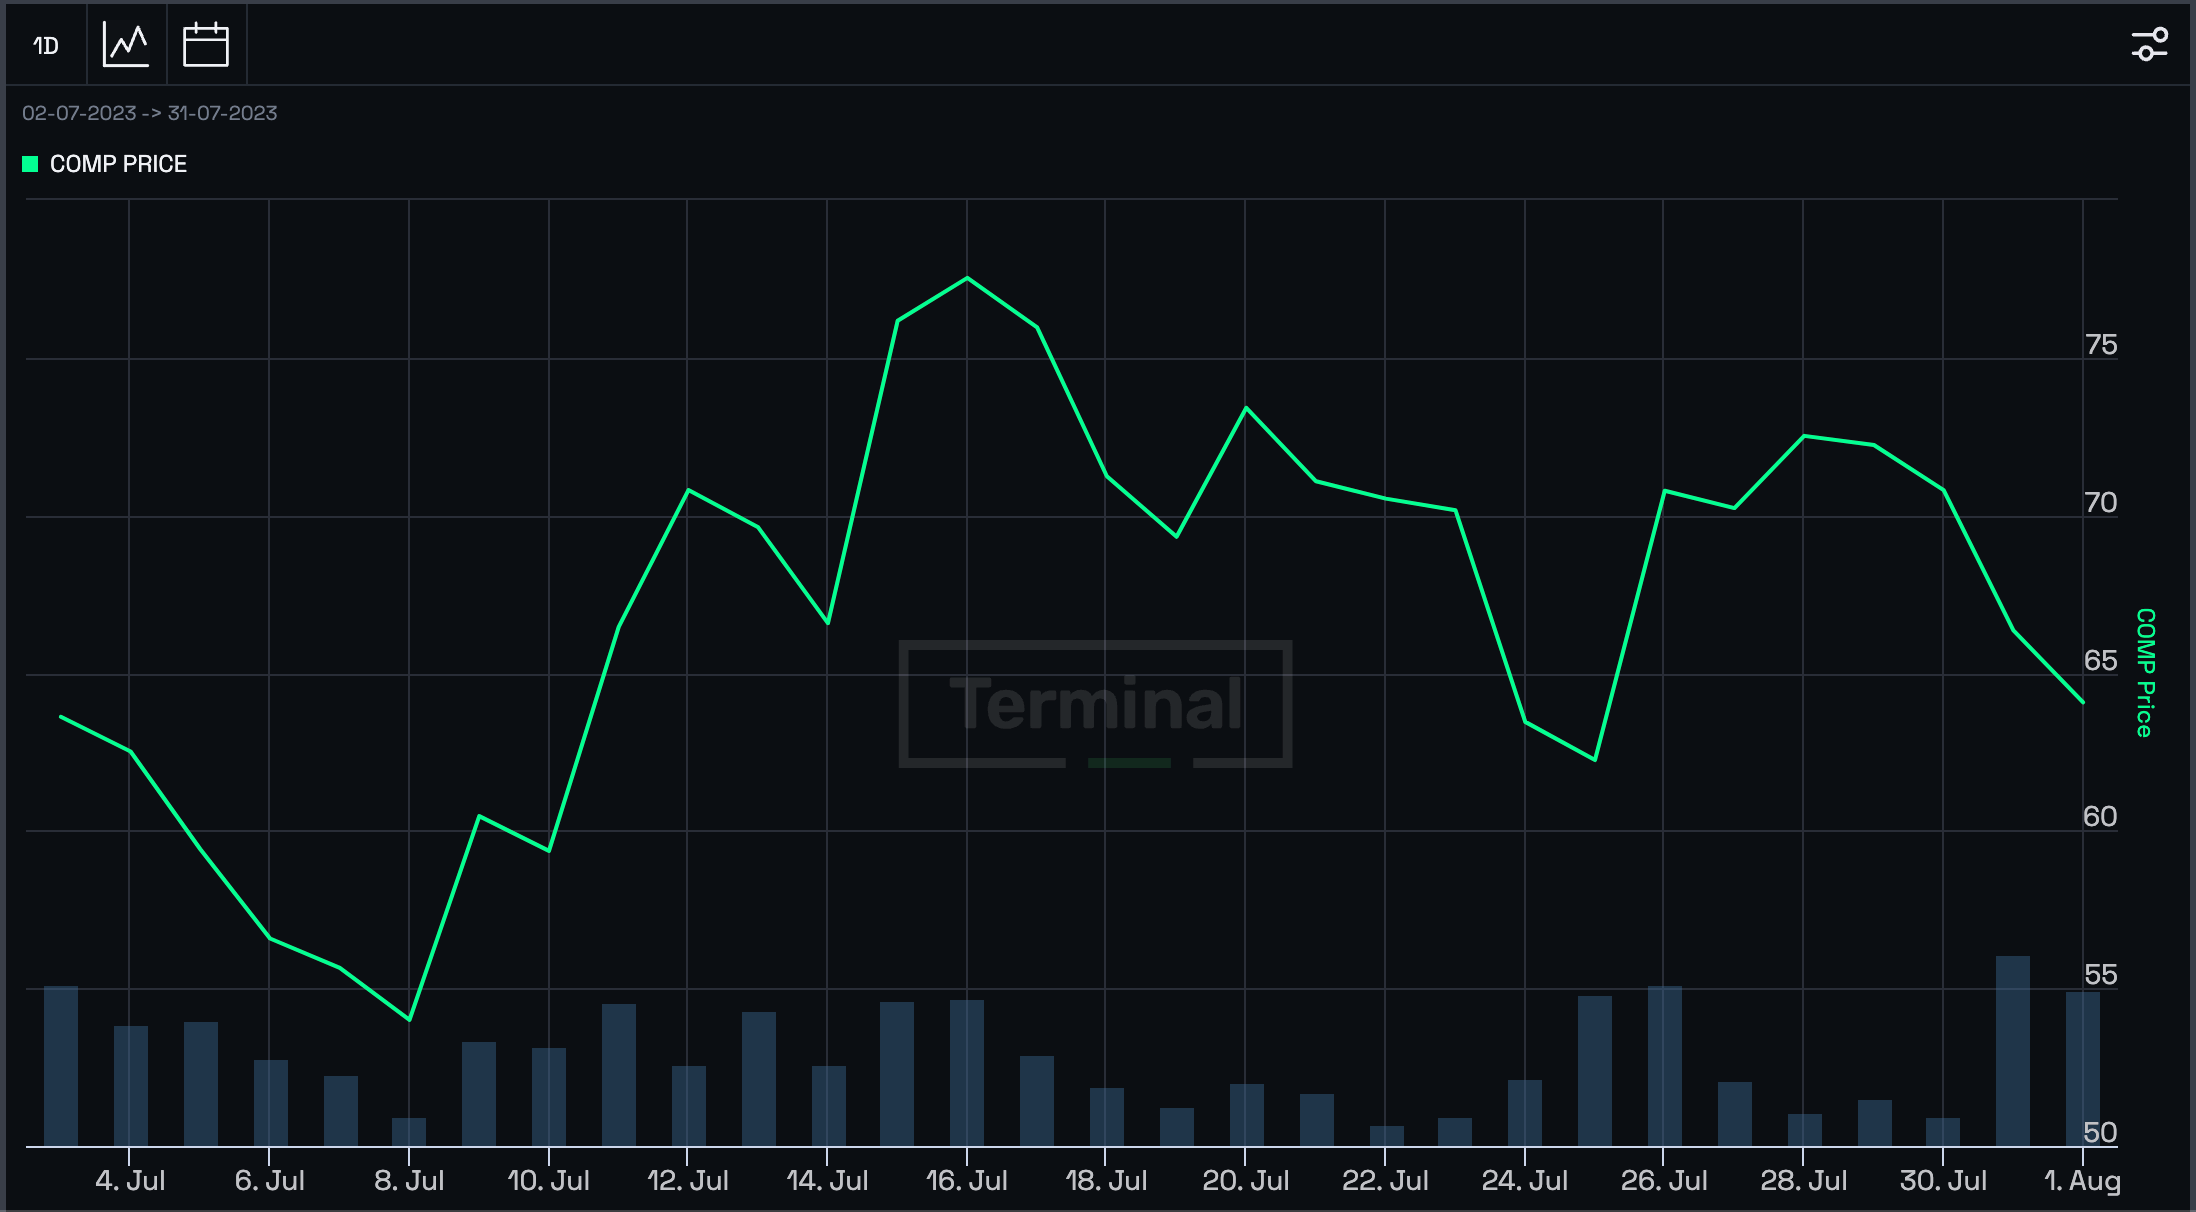The width and height of the screenshot is (2196, 1212).
Task: Open chart settings sliders icon
Action: point(2149,45)
